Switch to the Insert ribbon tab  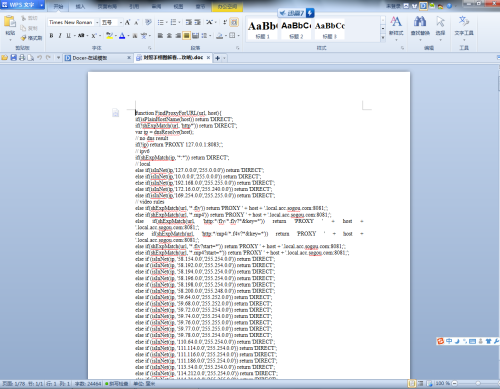[80, 6]
